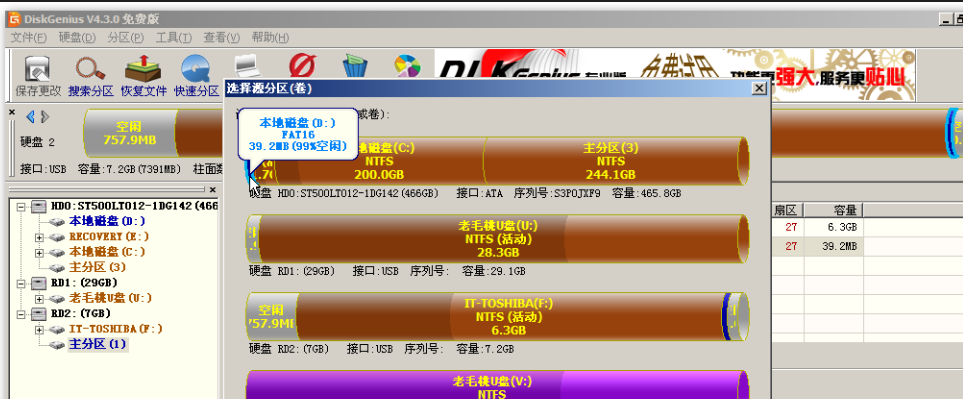Select HD0:ST500LT012-1DG142 in the tree
This screenshot has width=963, height=399.
point(134,206)
